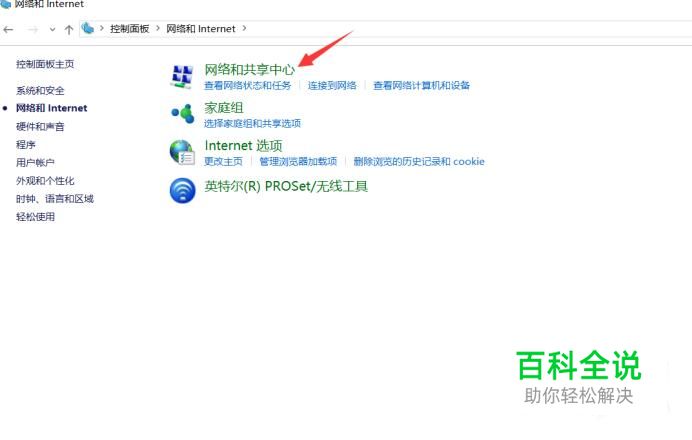Click the Network and Sharing Center icon
This screenshot has height=440, width=692.
point(182,76)
